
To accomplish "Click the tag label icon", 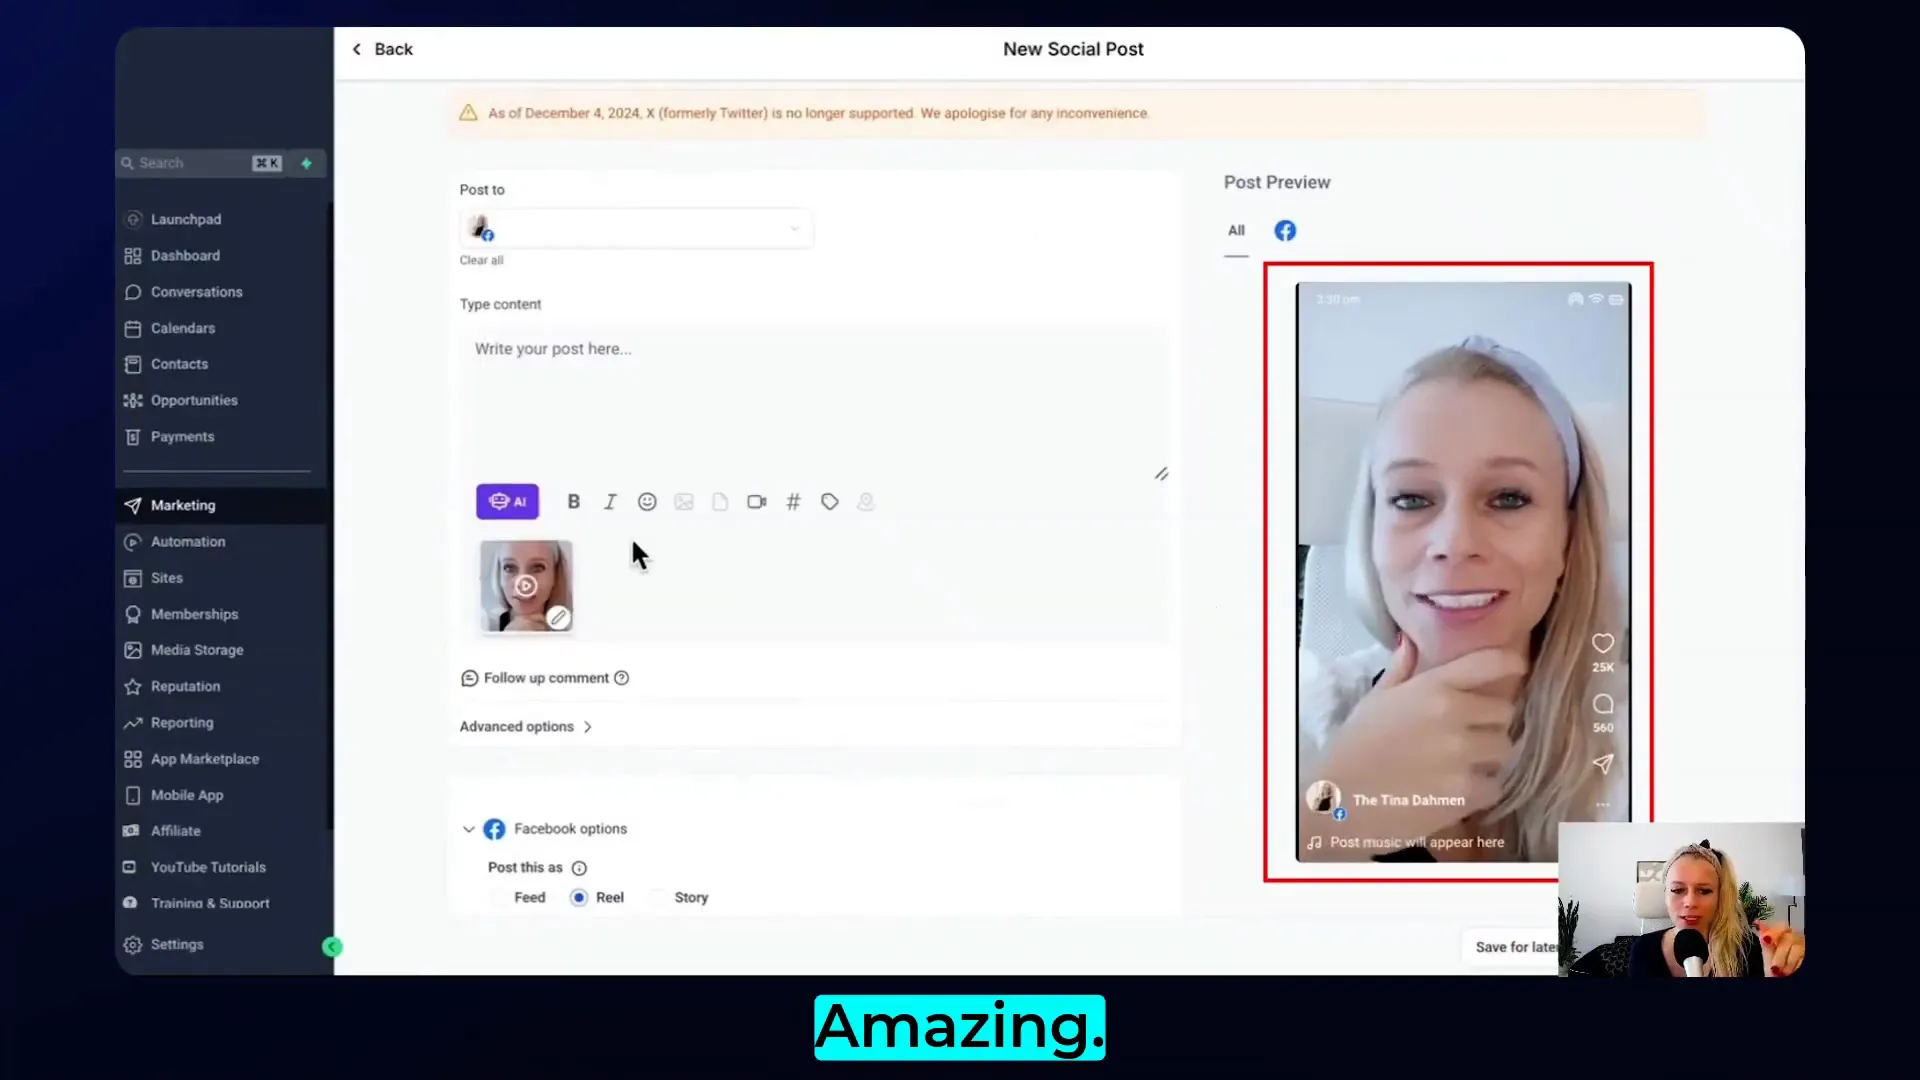I will [830, 502].
